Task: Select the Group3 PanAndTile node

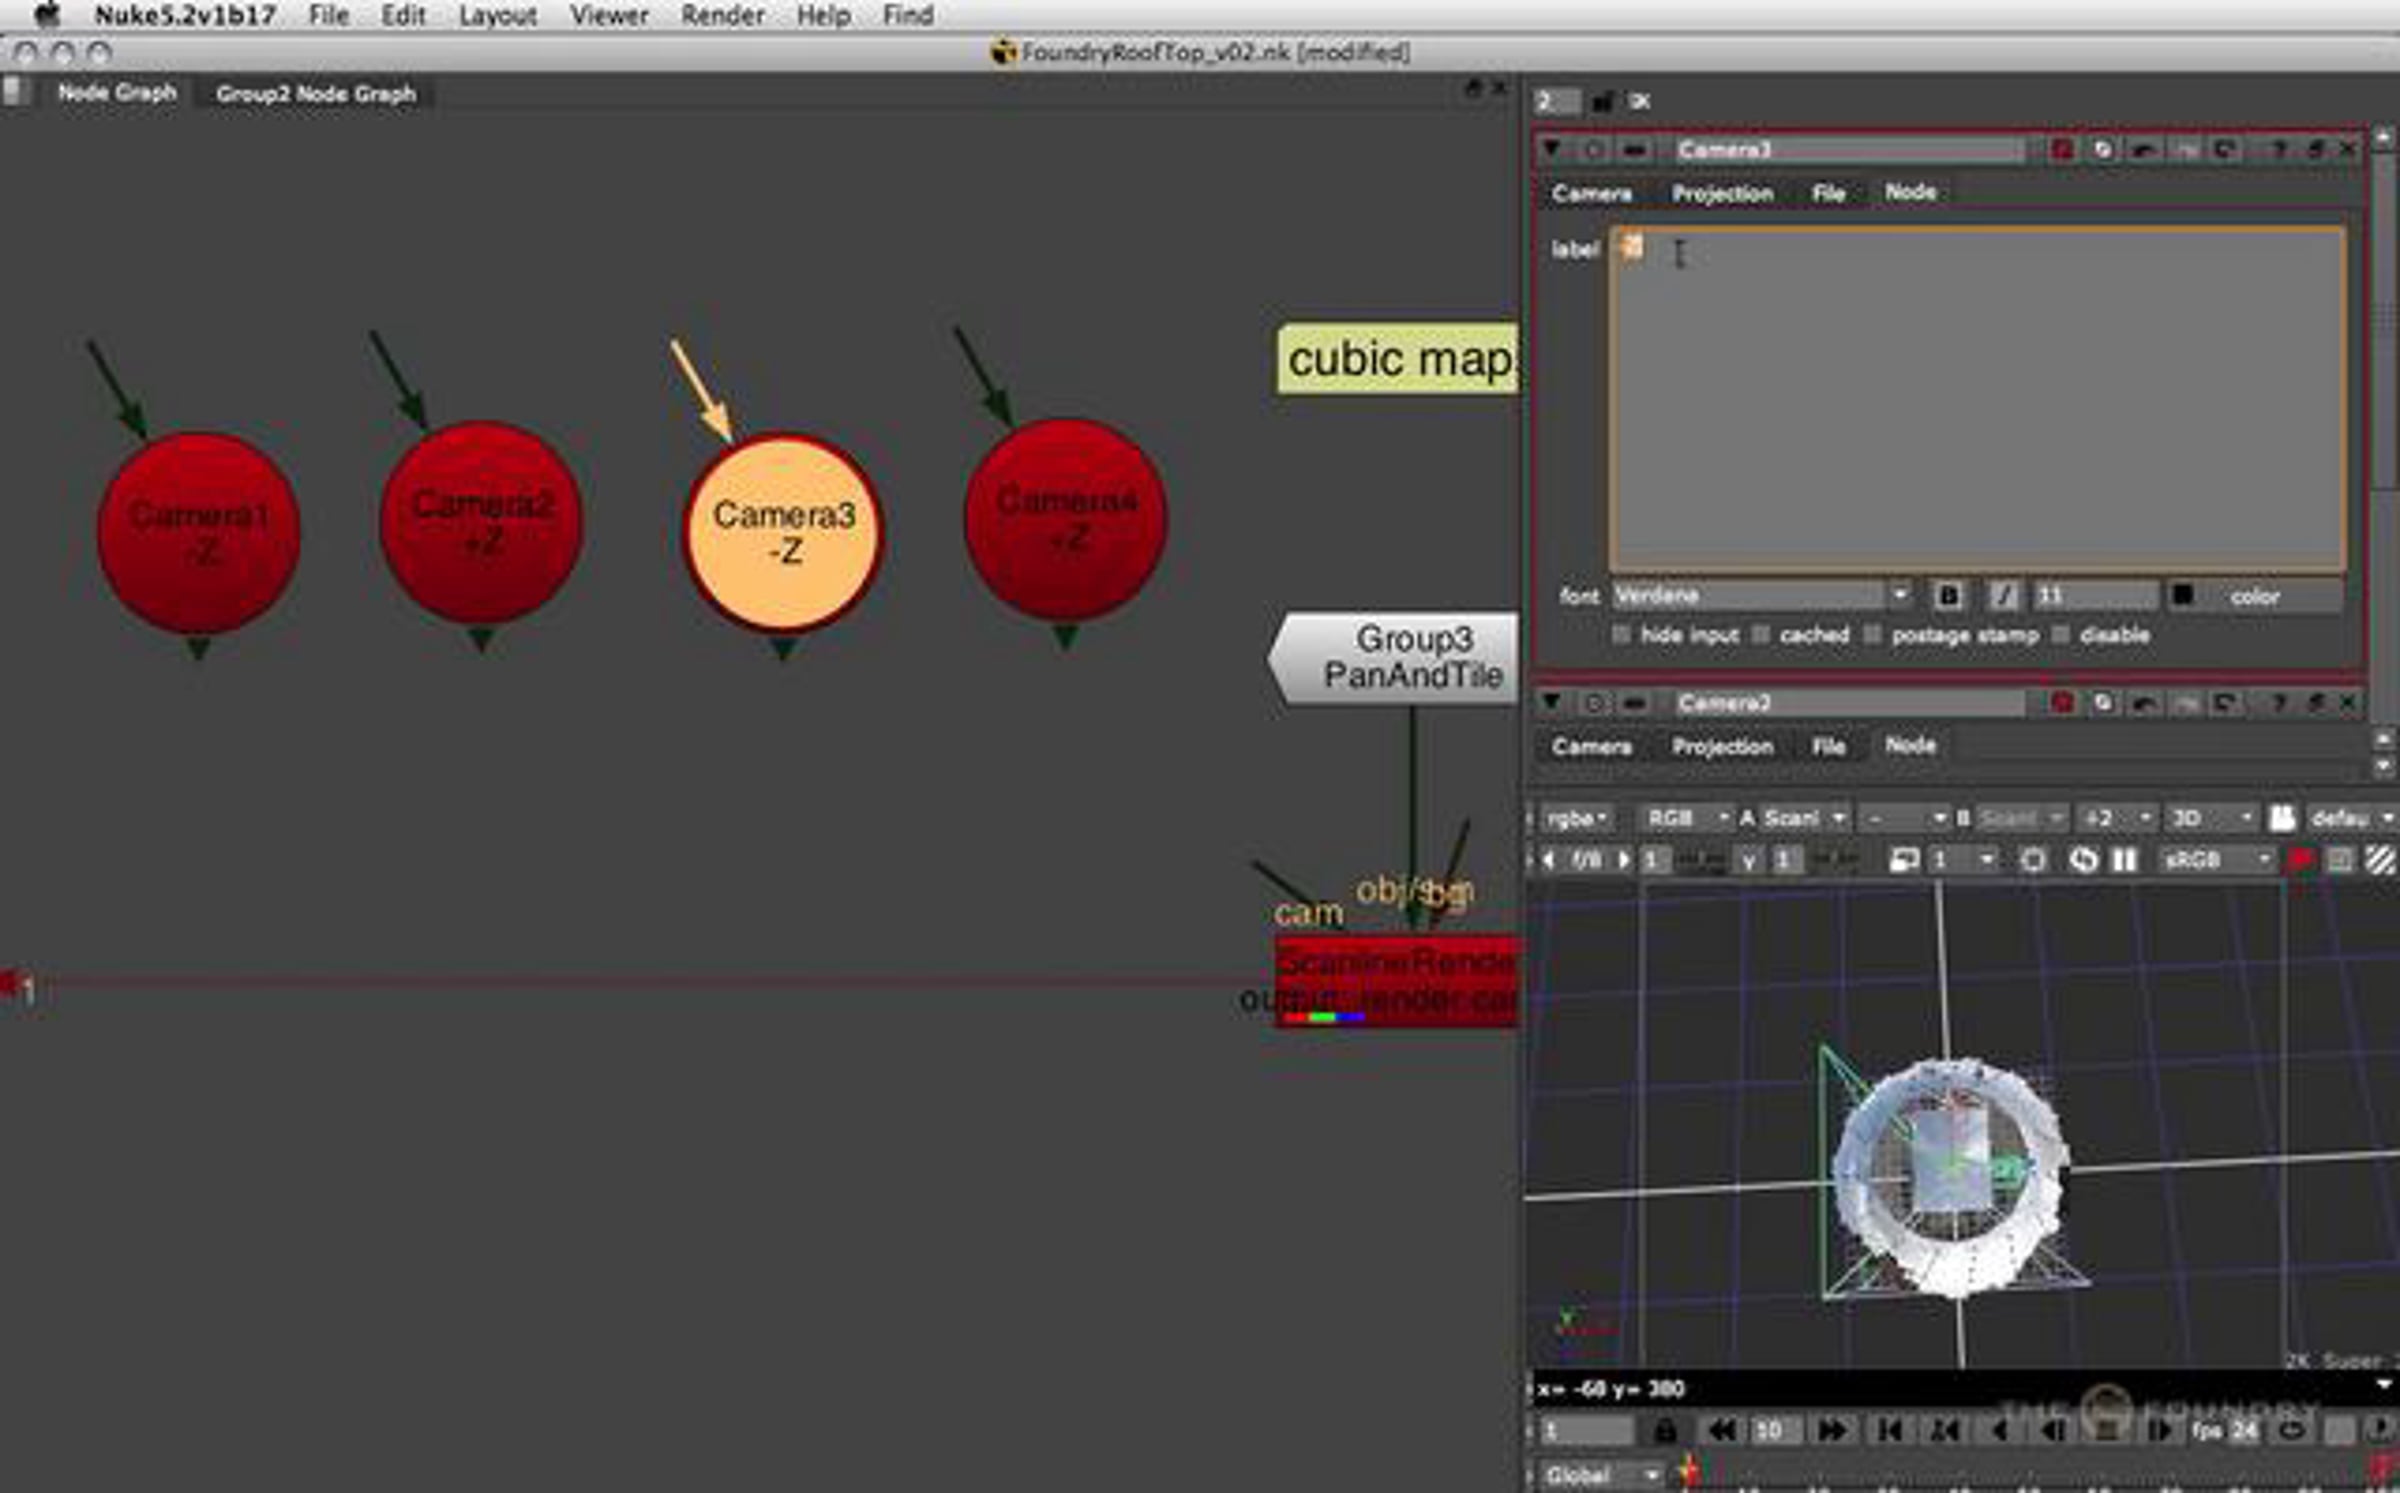Action: click(1395, 658)
